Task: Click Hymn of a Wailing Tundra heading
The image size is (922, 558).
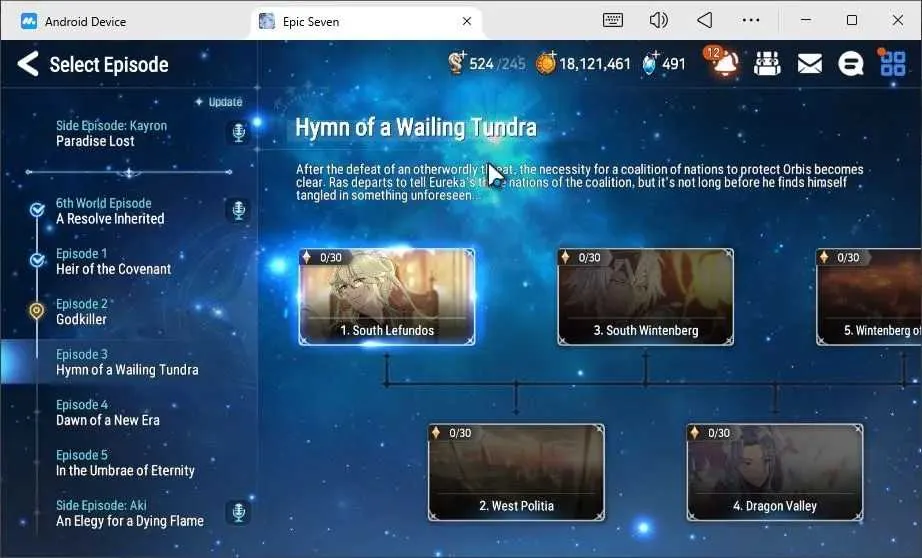Action: click(416, 127)
